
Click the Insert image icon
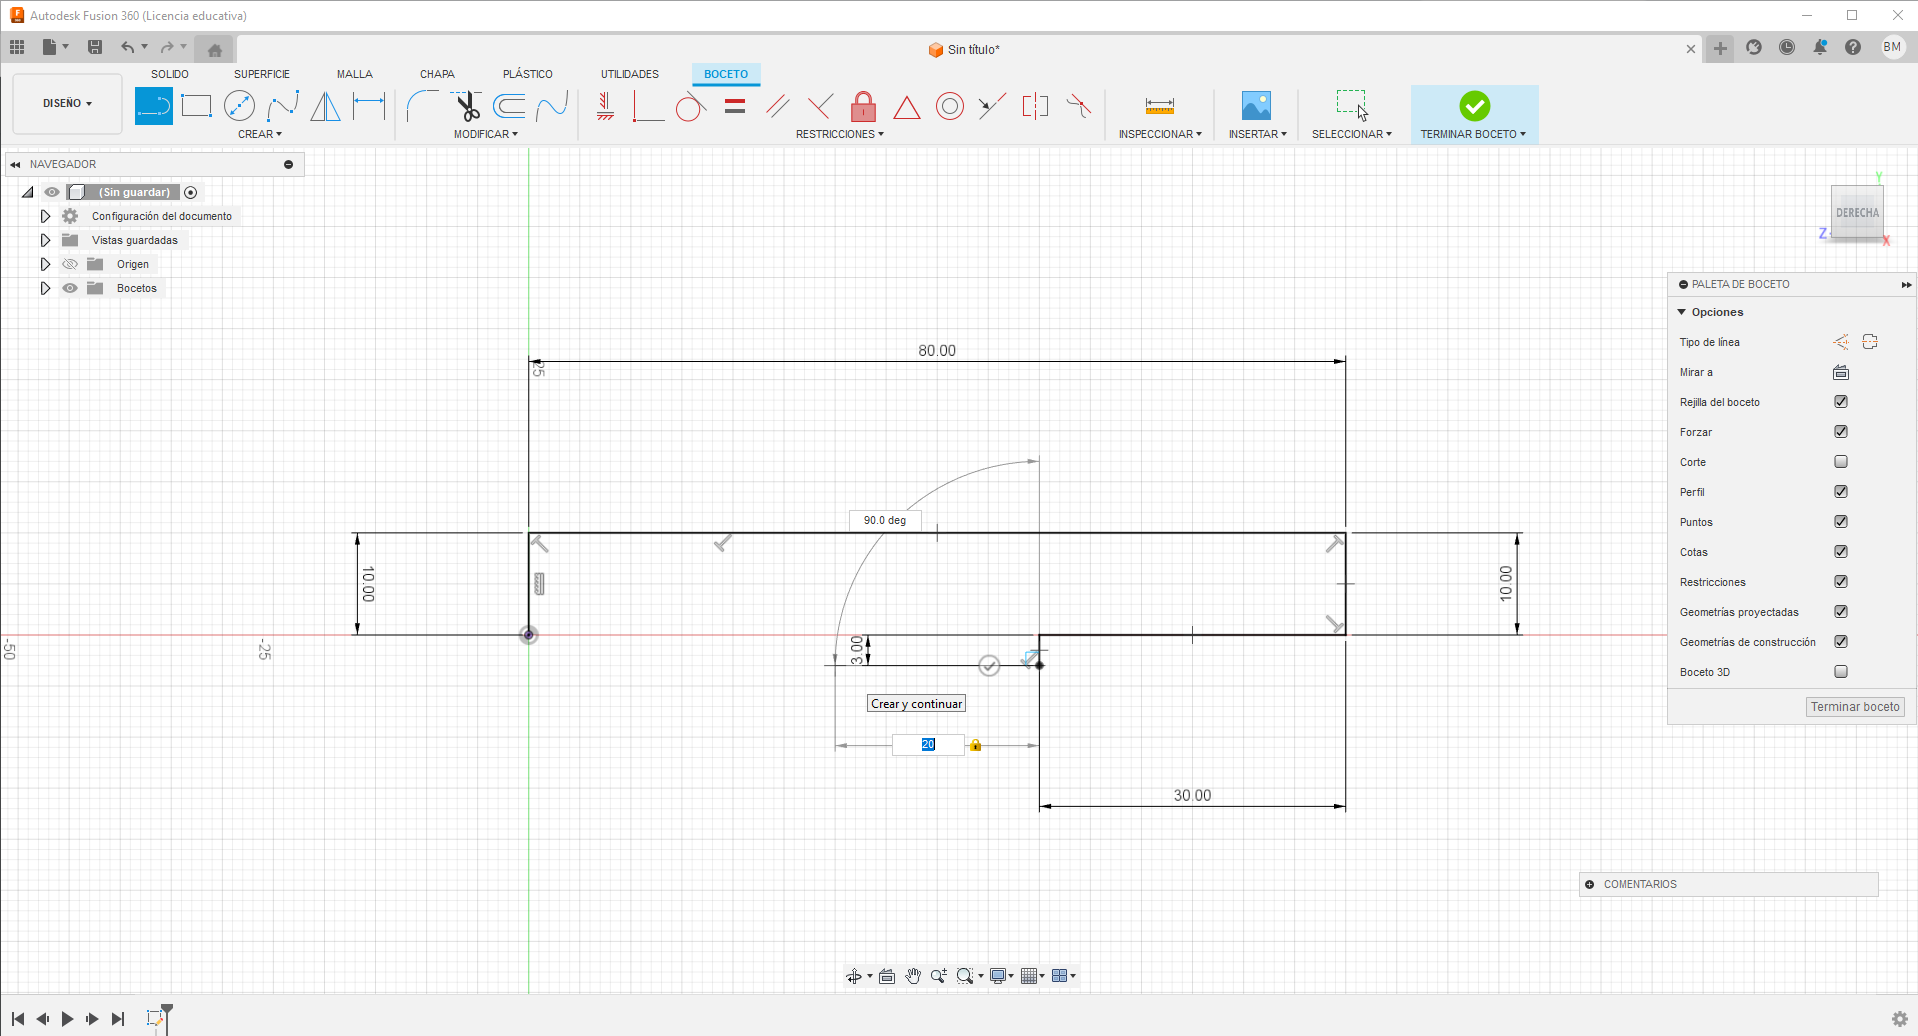(1256, 106)
